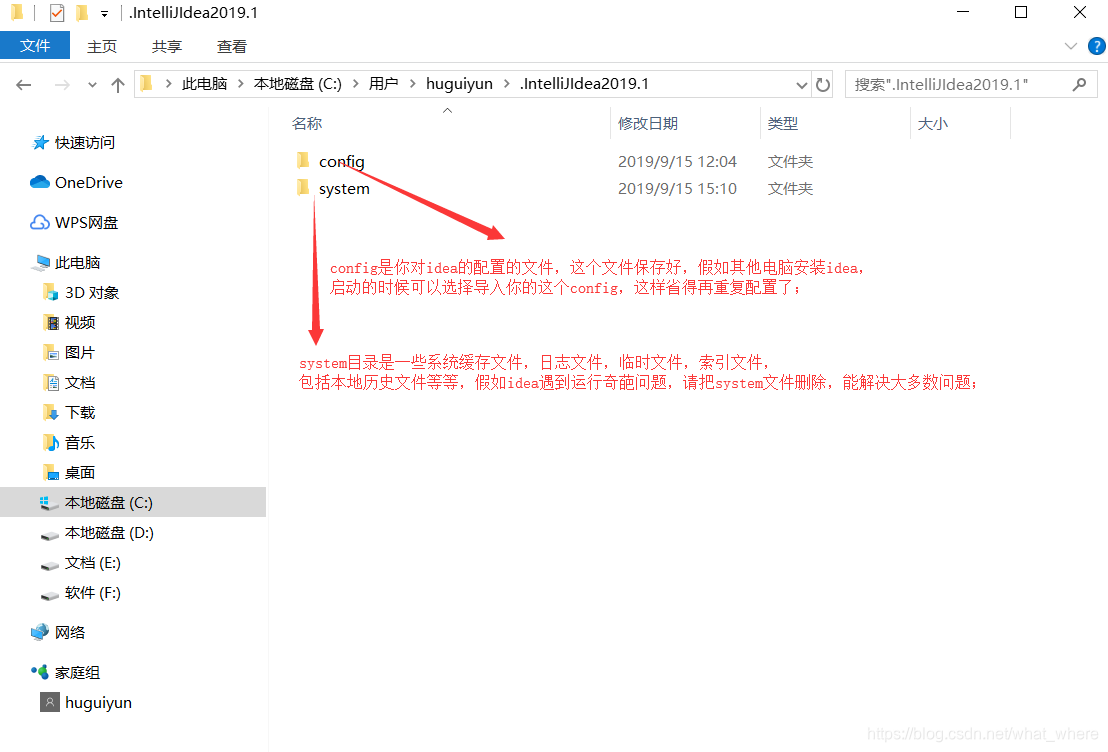The height and width of the screenshot is (752, 1108).
Task: Click the new folder quick access icon
Action: point(82,13)
